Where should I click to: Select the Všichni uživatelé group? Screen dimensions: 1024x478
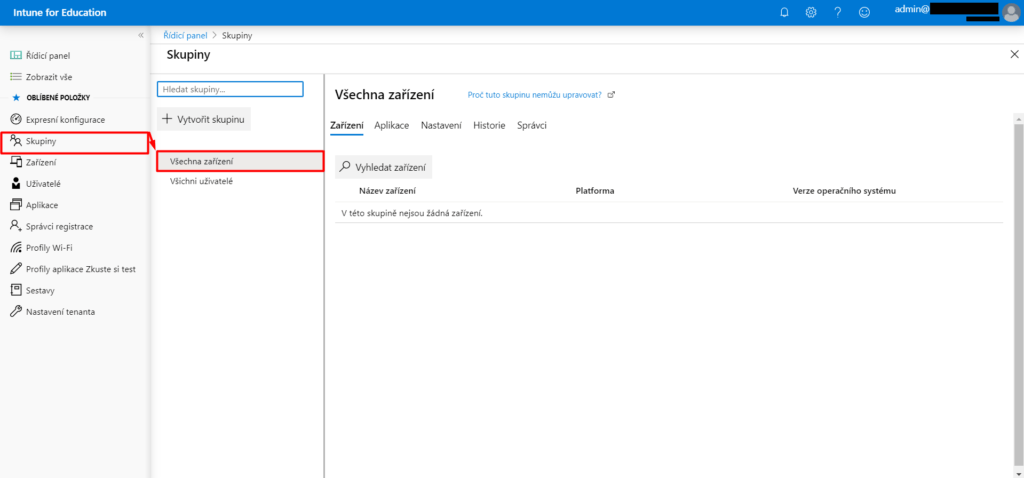click(201, 181)
